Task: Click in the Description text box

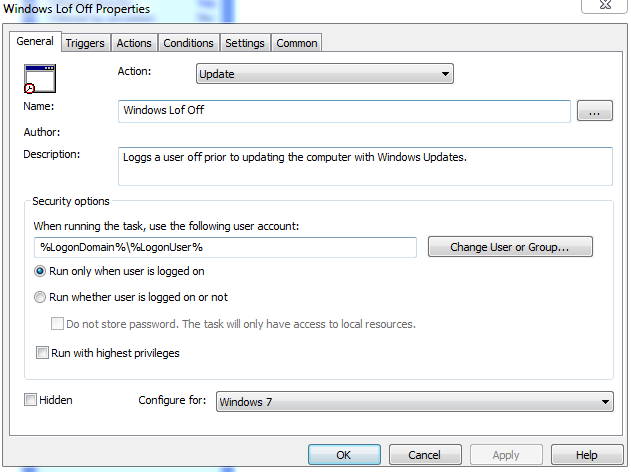Action: coord(364,166)
